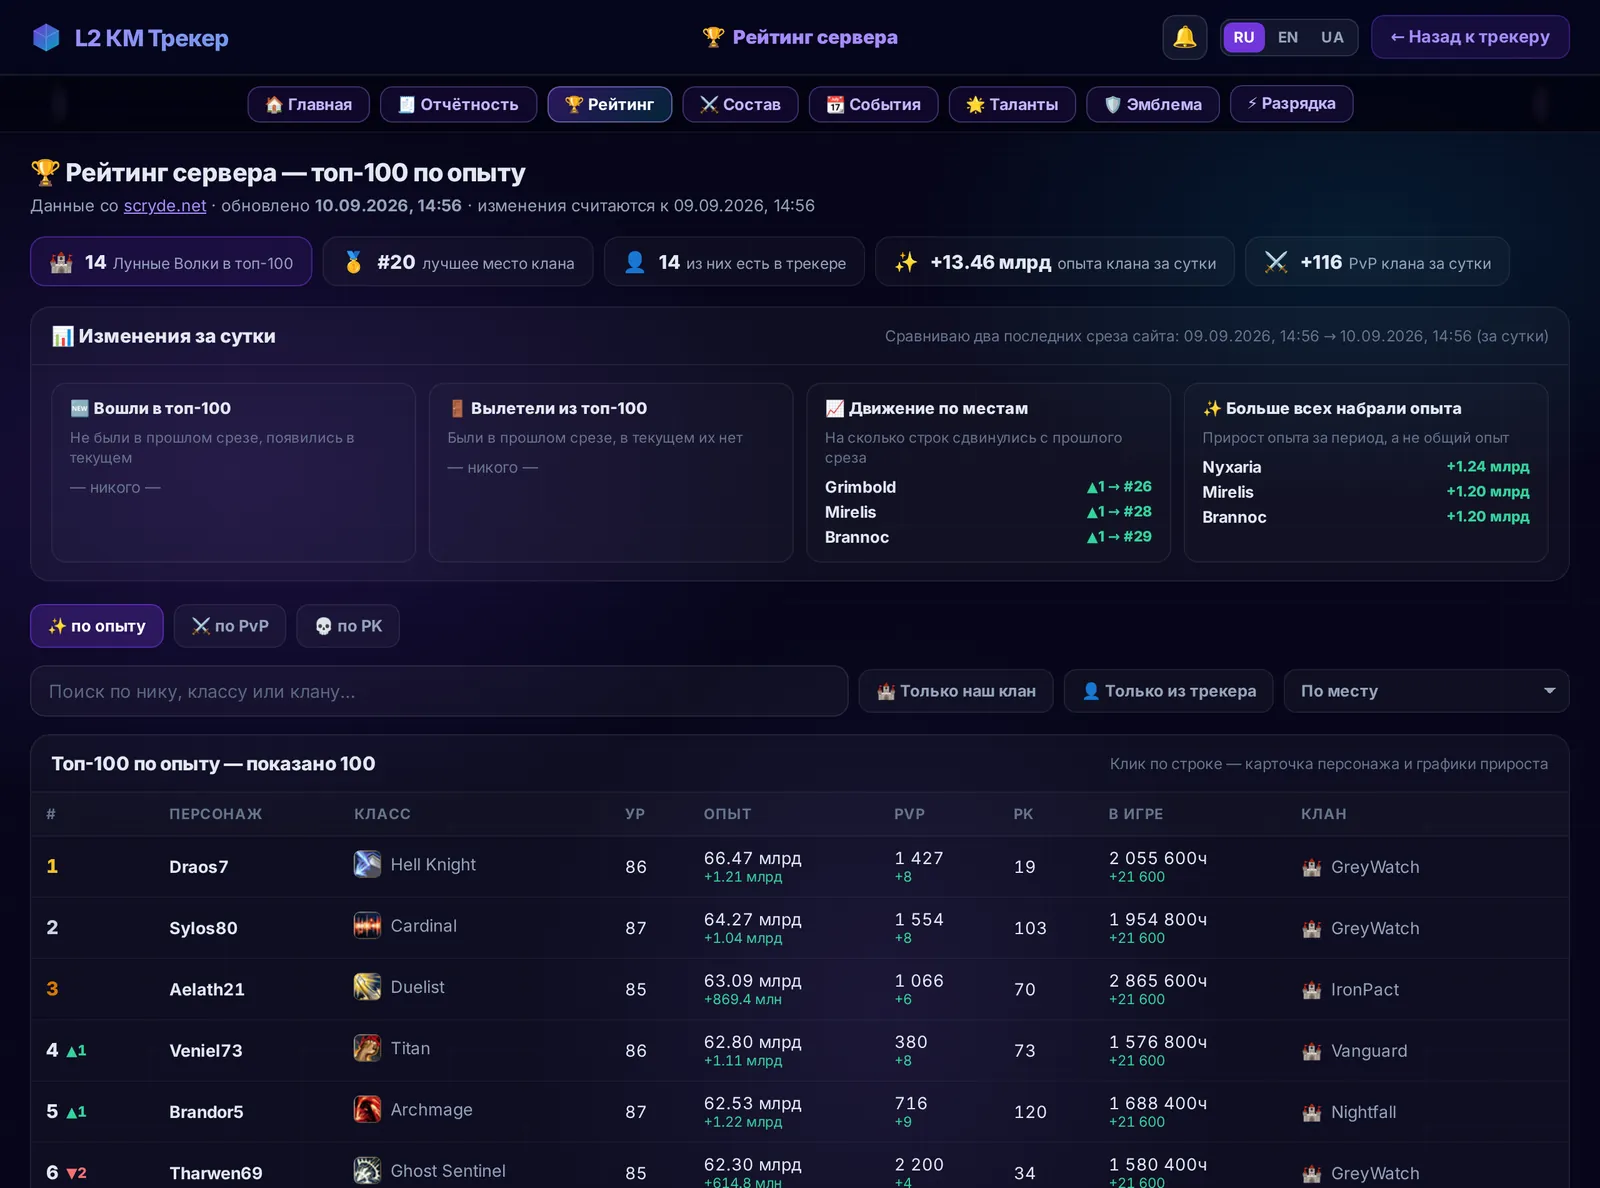This screenshot has height=1188, width=1600.
Task: Select the по PK ranking tab
Action: pos(348,626)
